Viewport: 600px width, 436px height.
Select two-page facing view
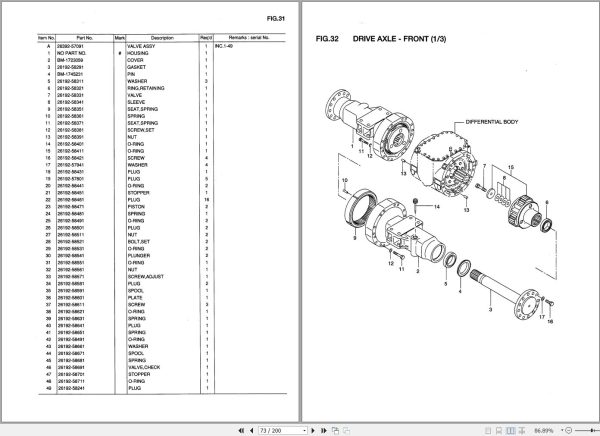pyautogui.click(x=511, y=430)
